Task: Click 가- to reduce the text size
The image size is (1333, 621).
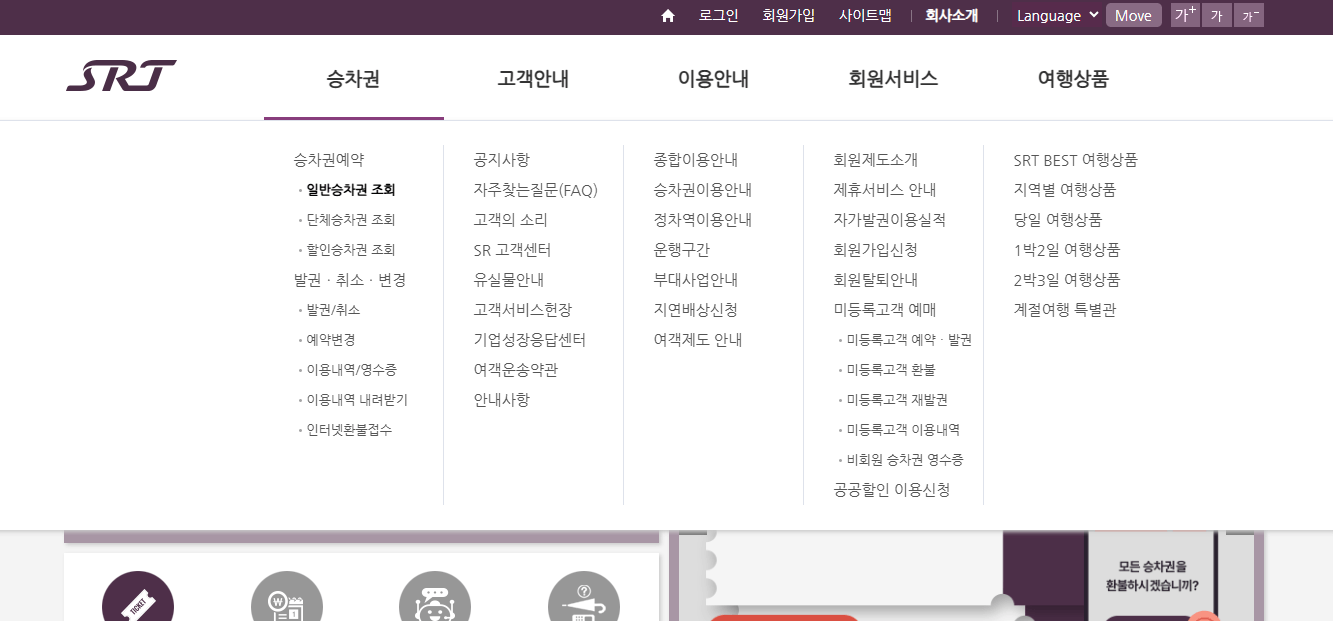Action: click(x=1248, y=15)
